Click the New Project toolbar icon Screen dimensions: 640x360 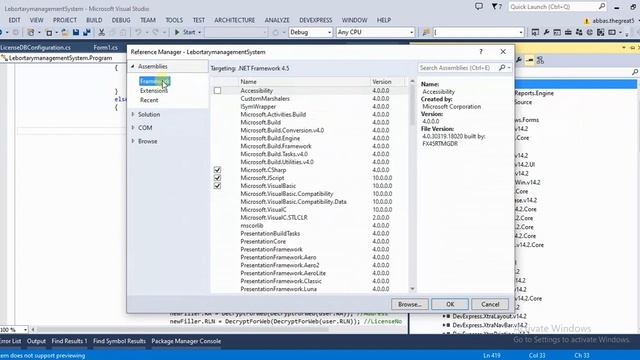pyautogui.click(x=31, y=32)
